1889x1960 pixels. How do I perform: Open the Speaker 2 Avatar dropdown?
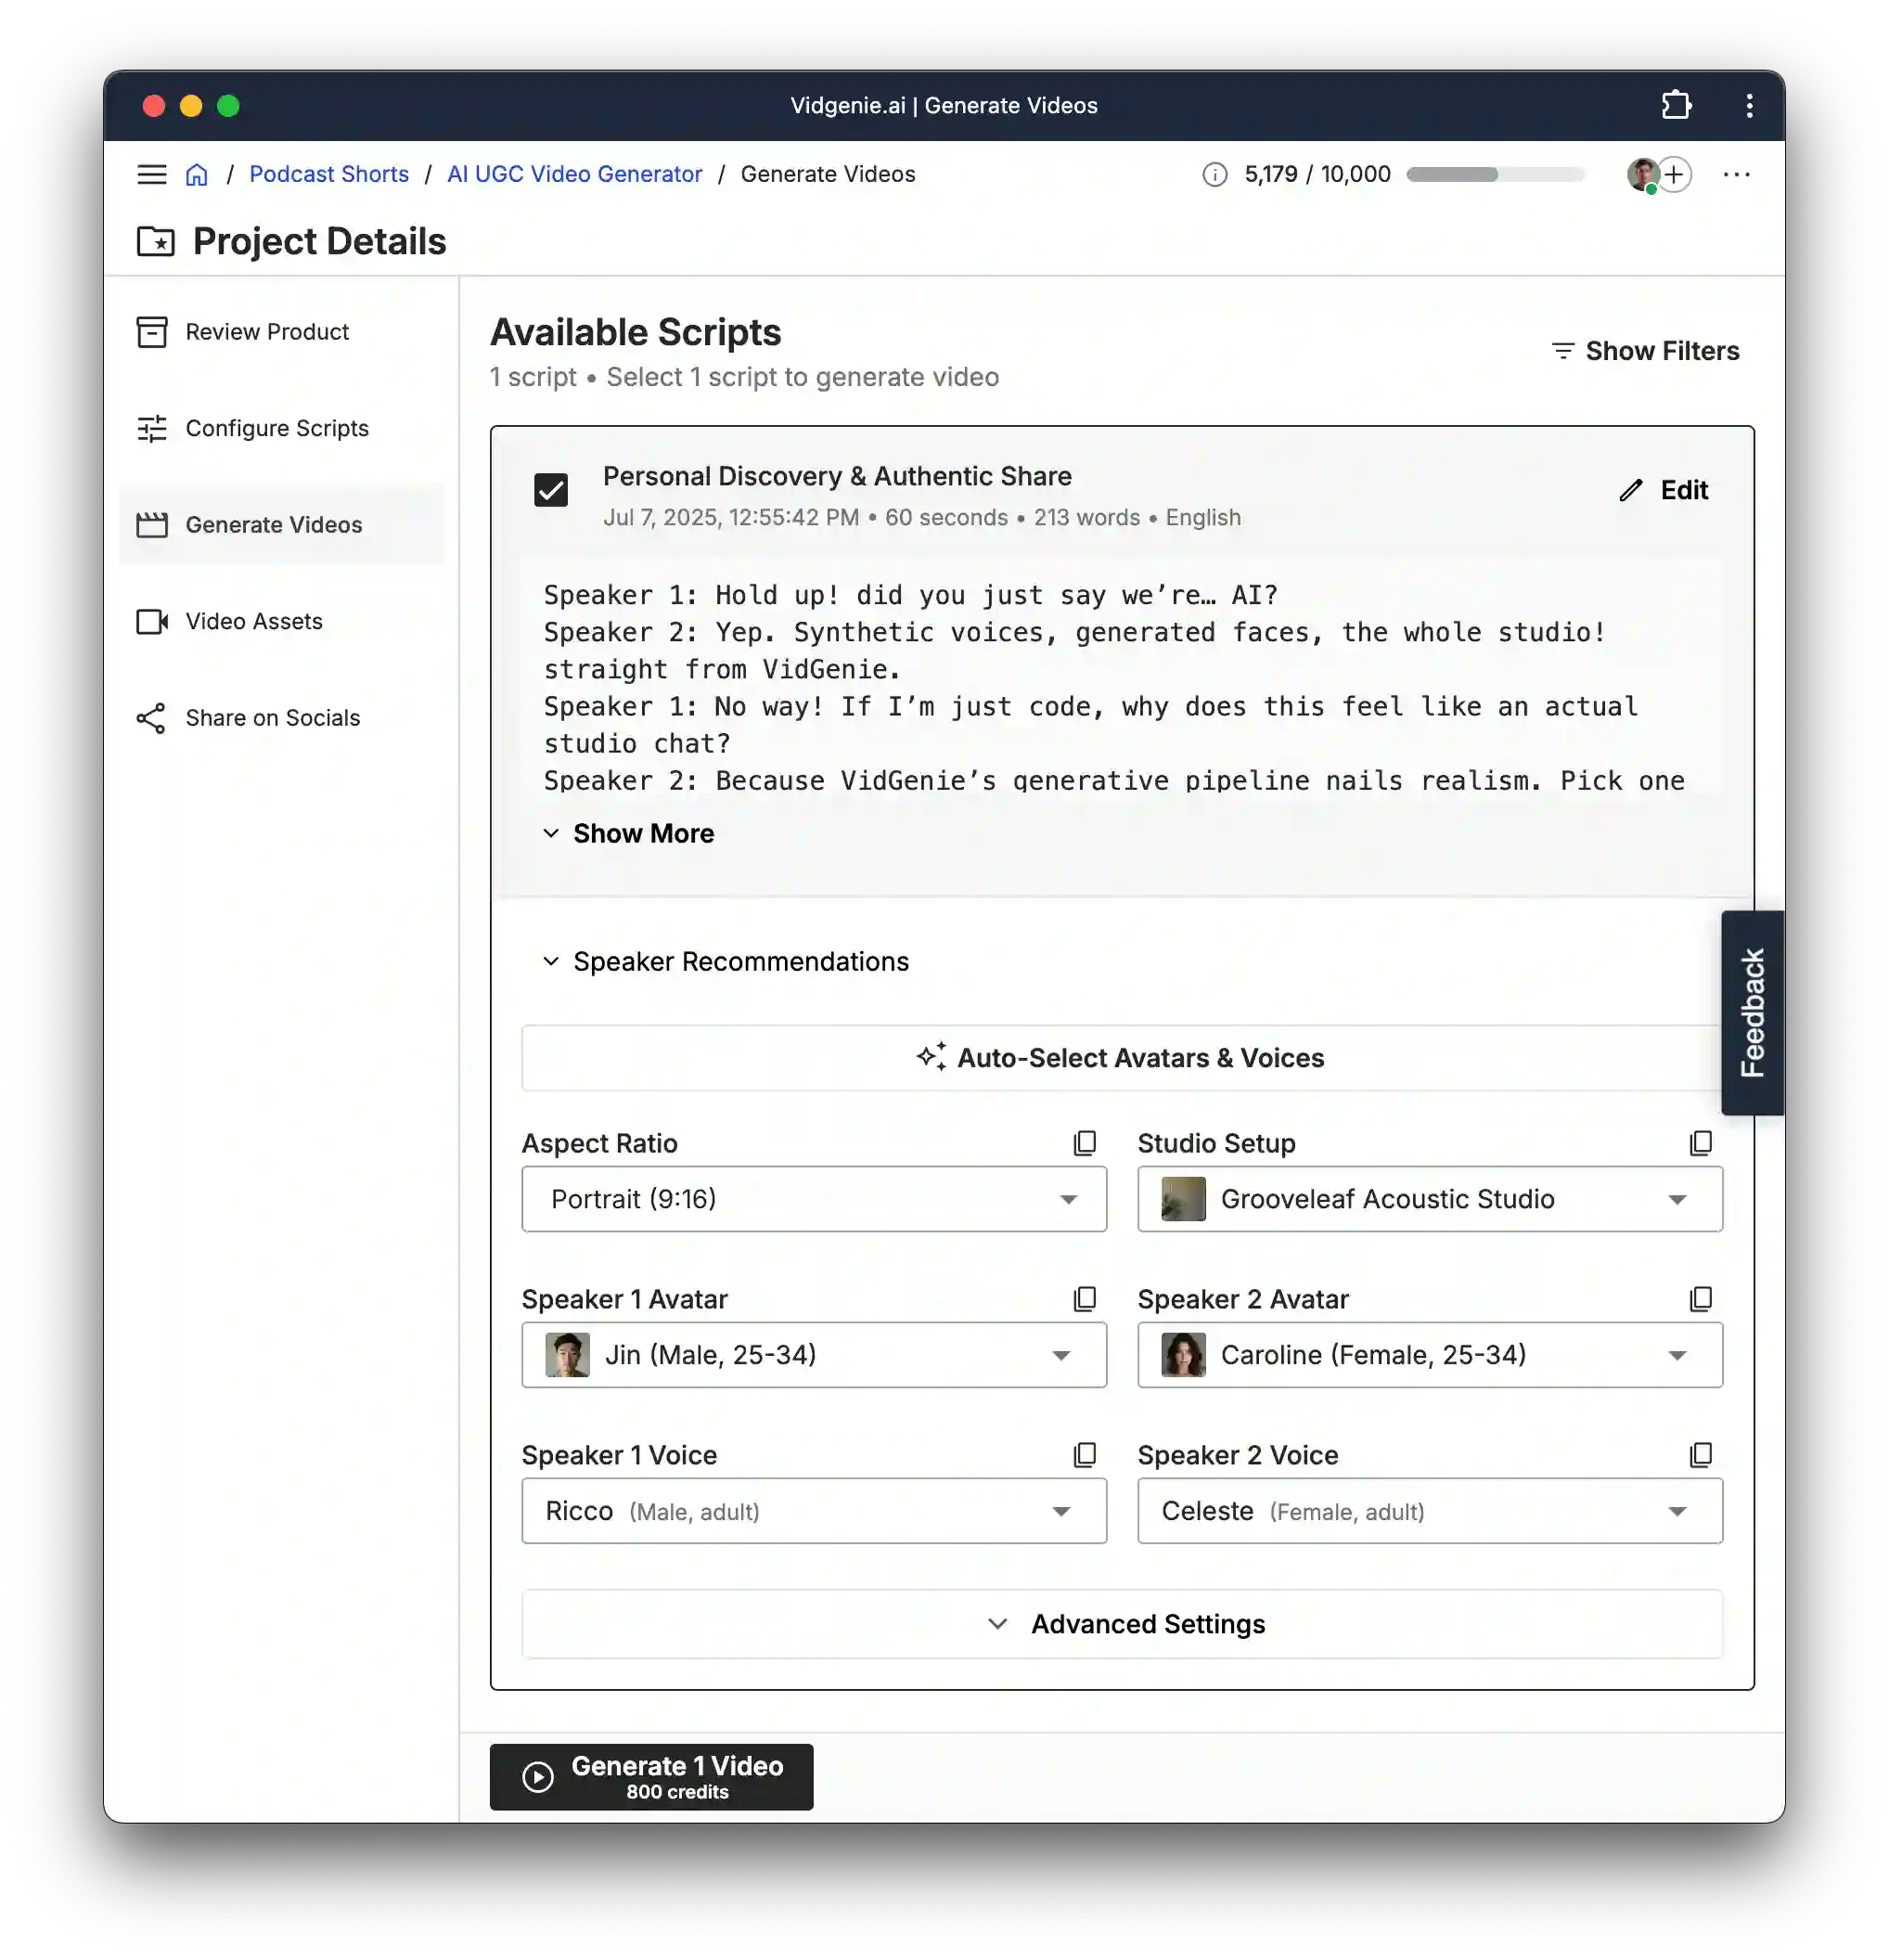coord(1430,1354)
